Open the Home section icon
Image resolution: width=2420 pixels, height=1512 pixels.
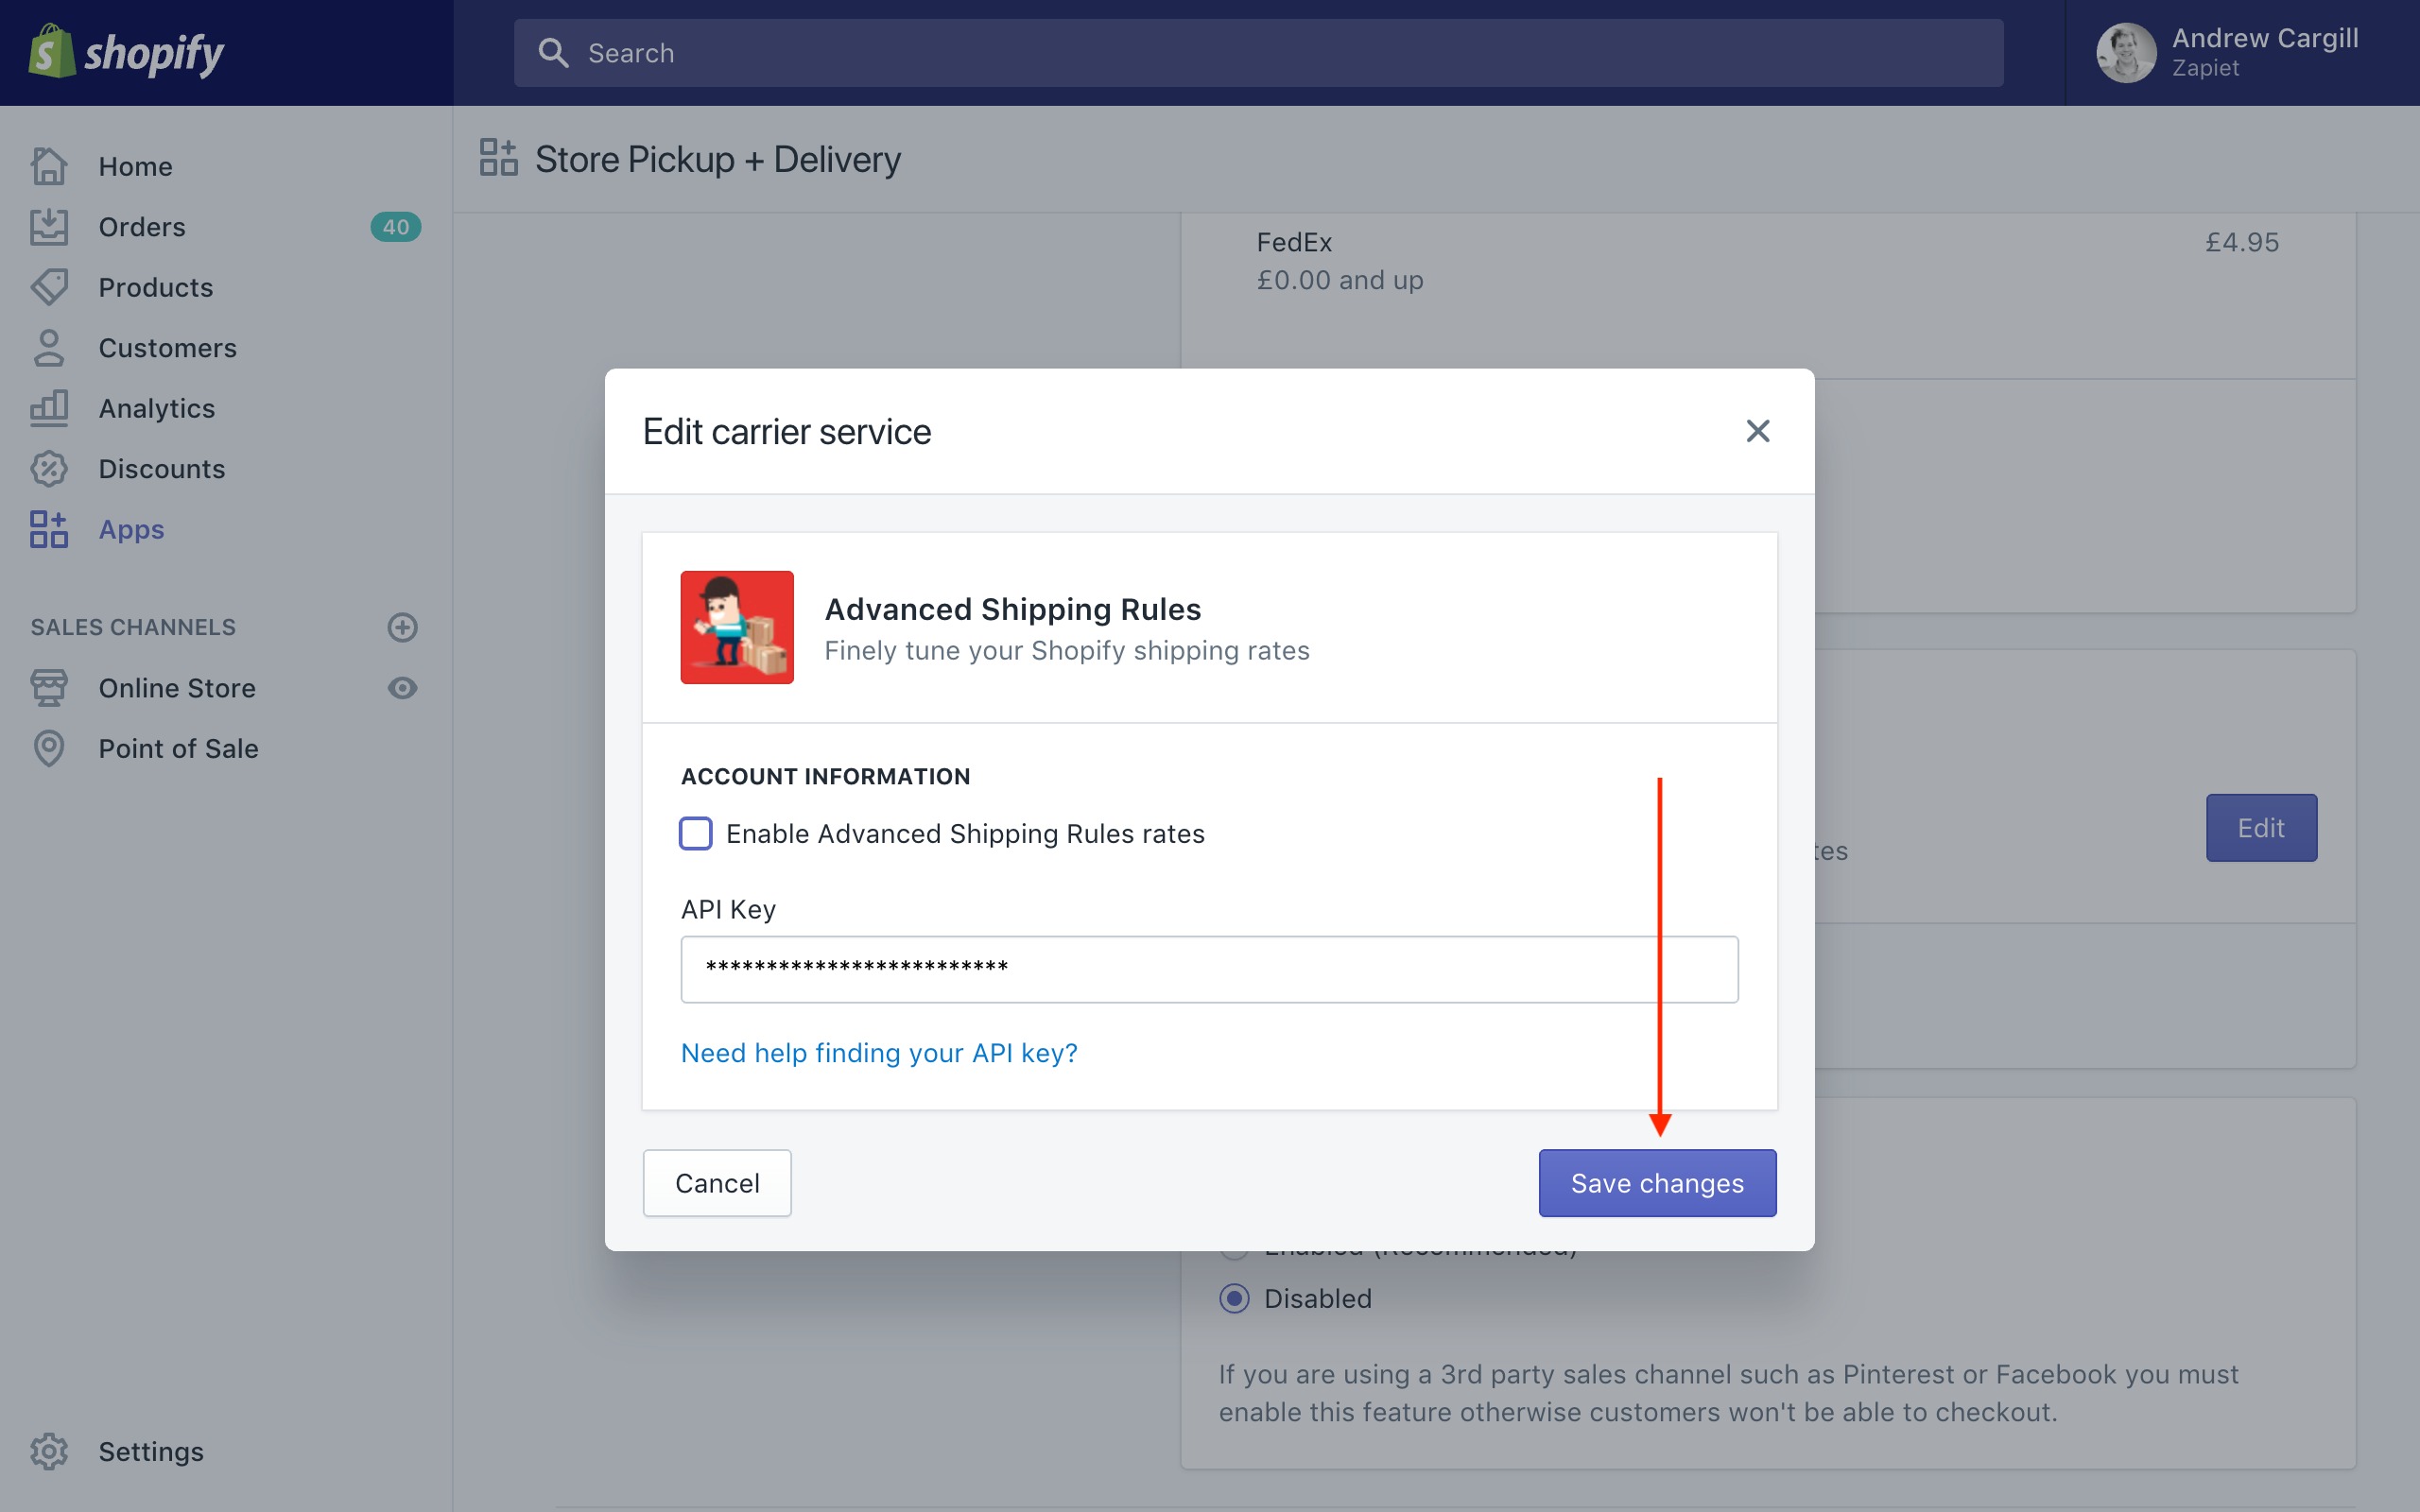pos(48,166)
